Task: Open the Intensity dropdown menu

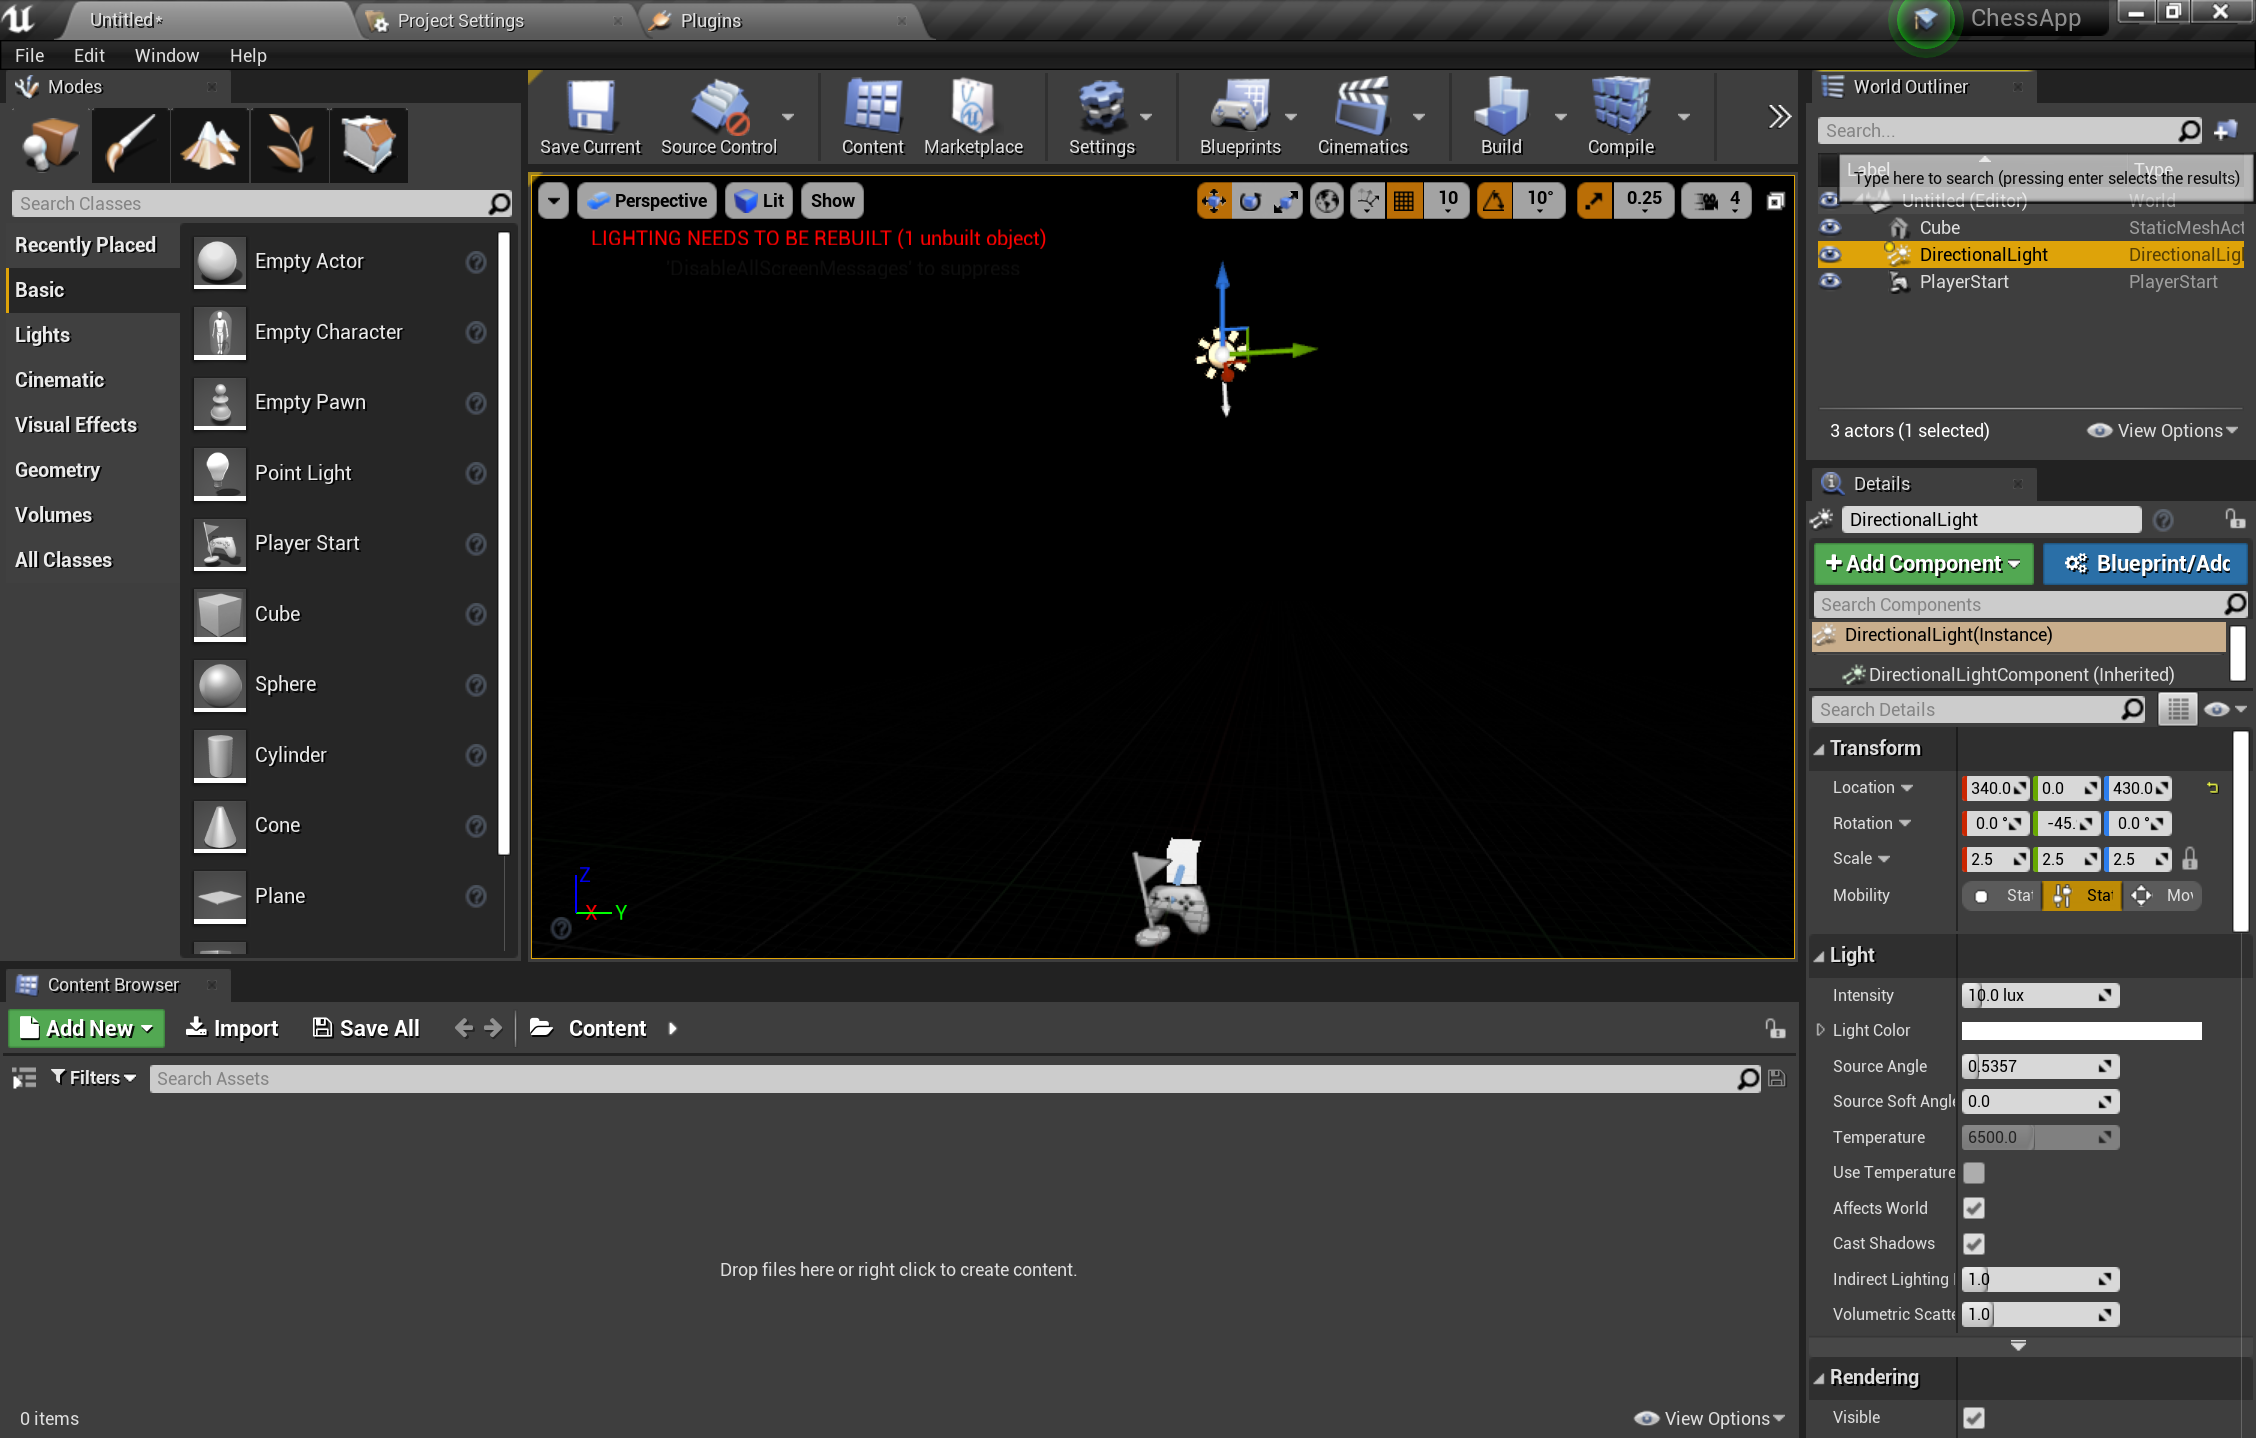Action: pos(2105,994)
